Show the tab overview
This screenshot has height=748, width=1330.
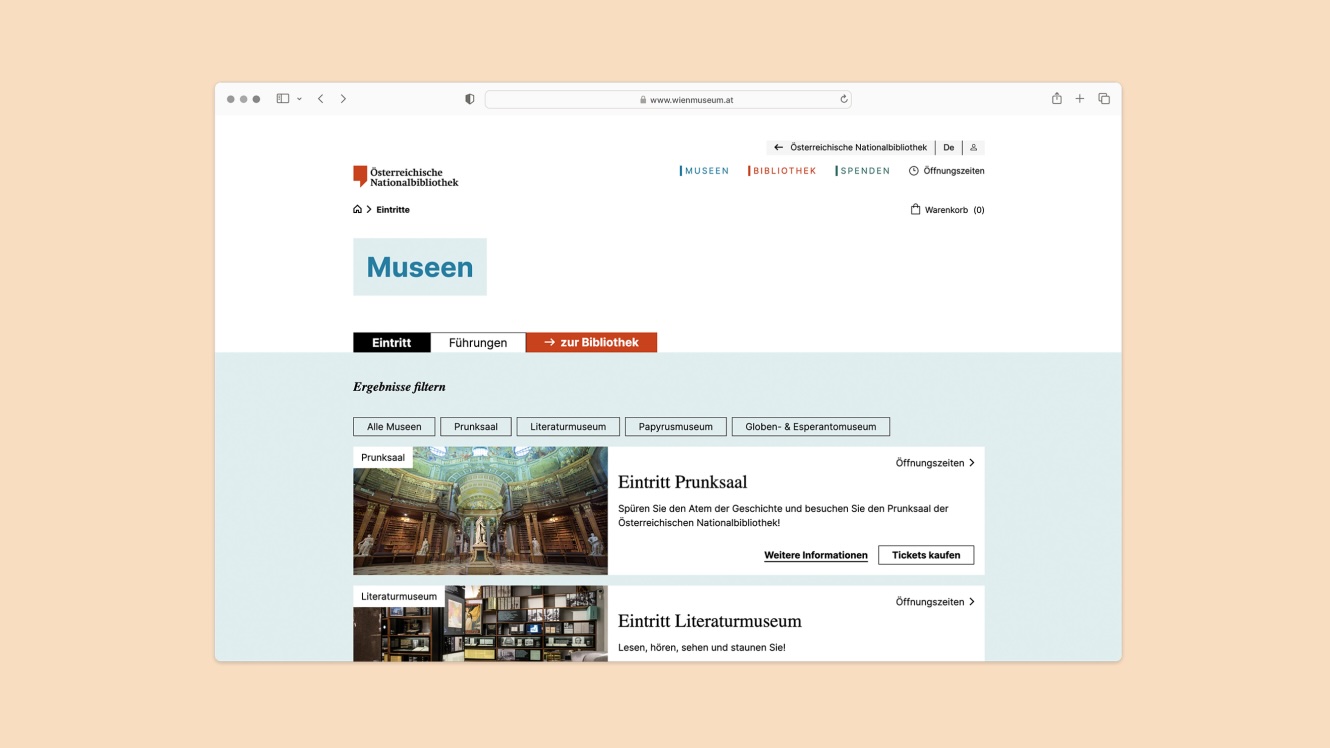click(1104, 99)
